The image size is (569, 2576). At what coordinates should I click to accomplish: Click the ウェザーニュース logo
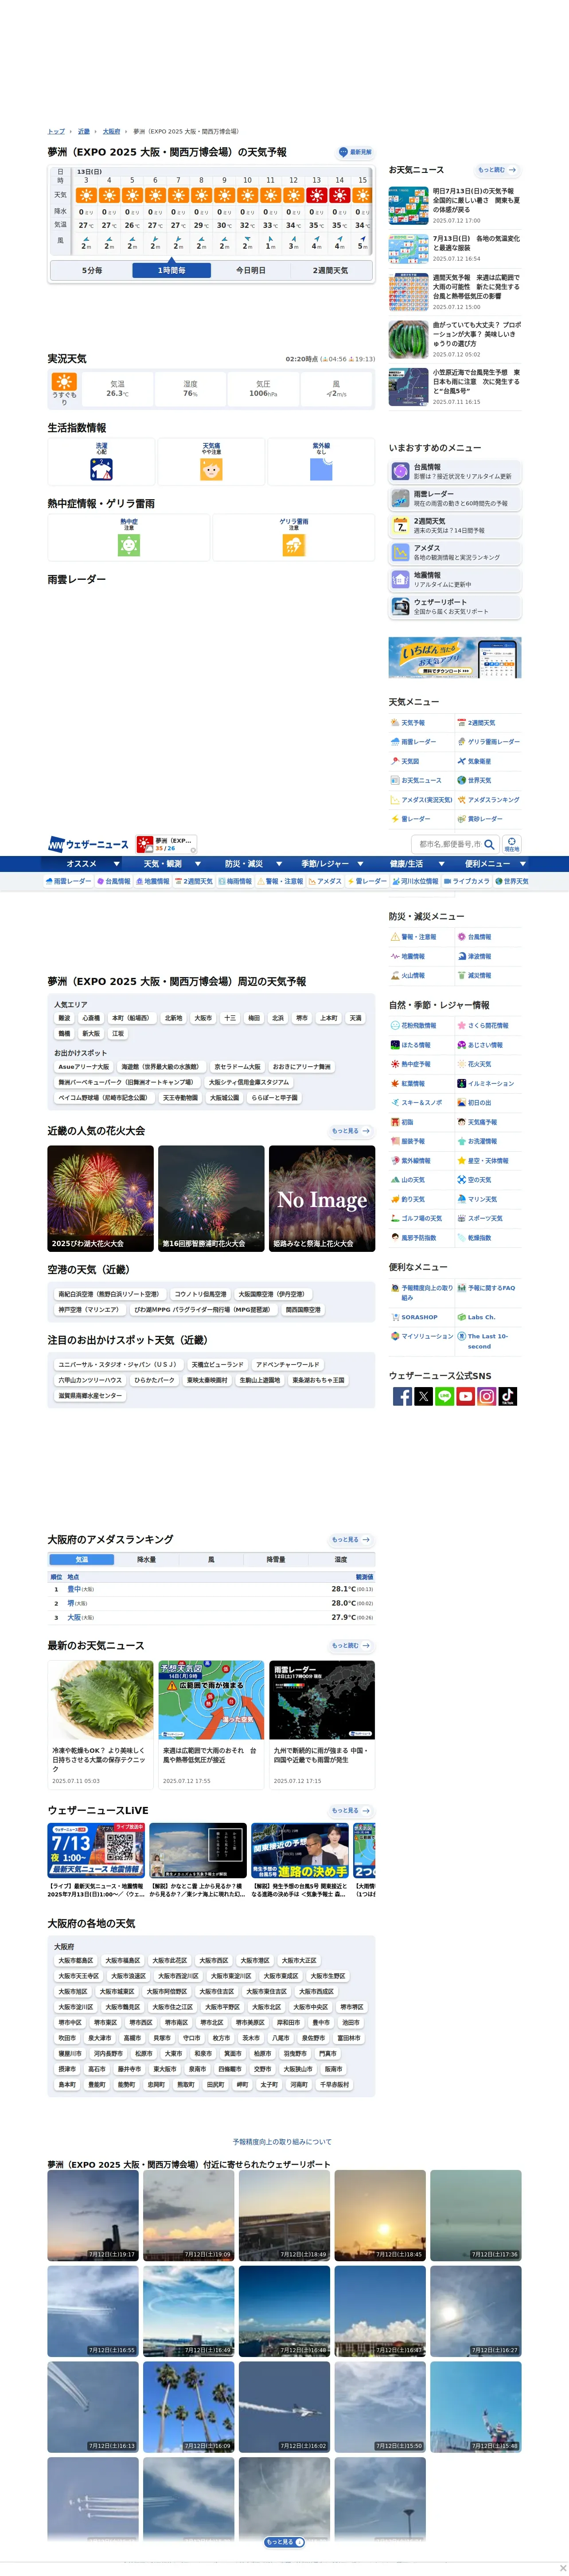(x=88, y=844)
